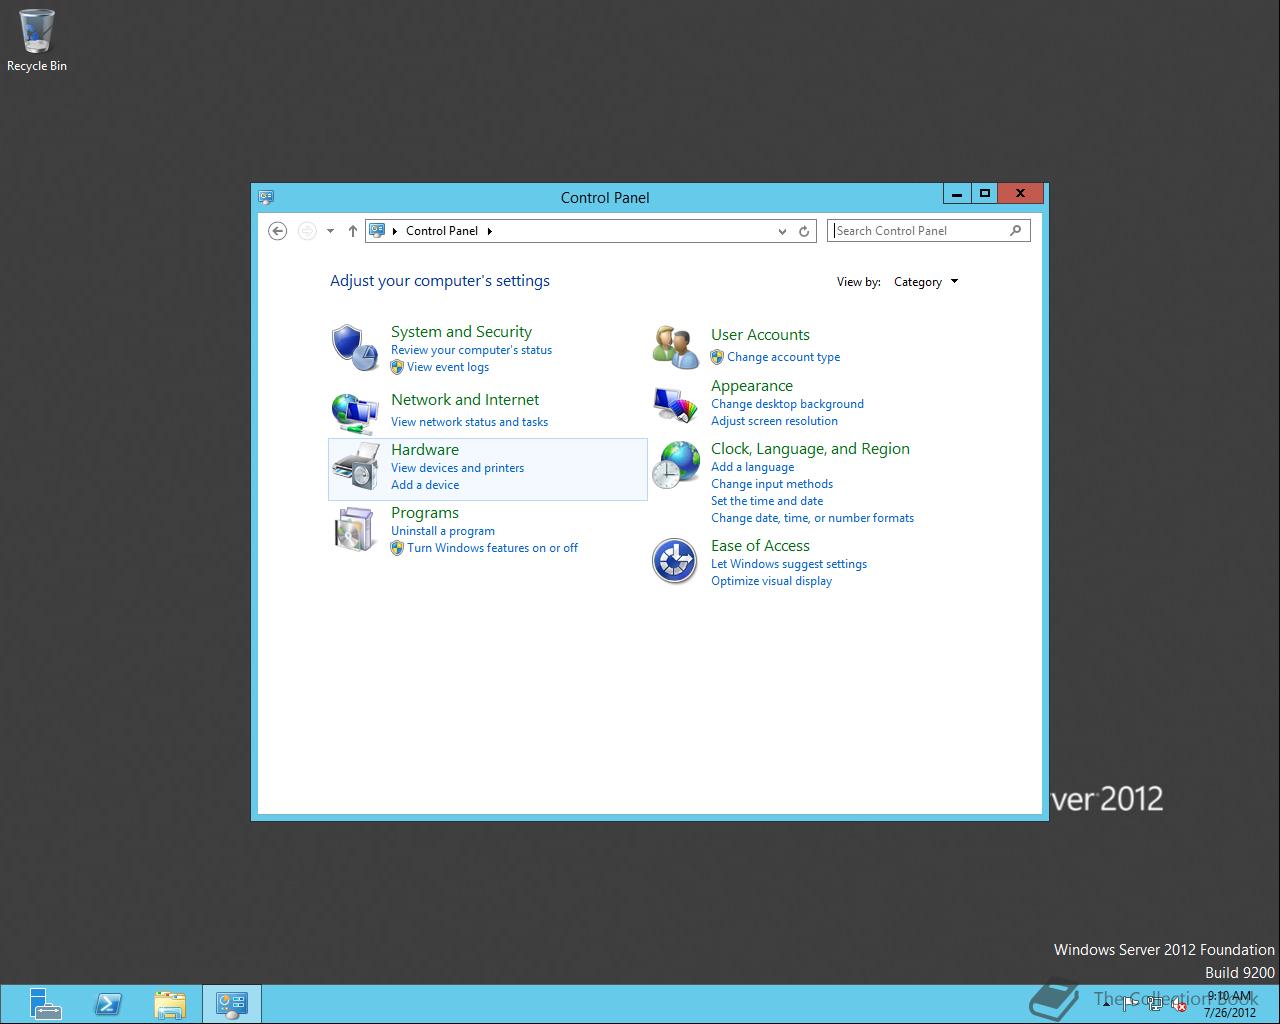
Task: Click Turn Windows features on or off
Action: (492, 548)
